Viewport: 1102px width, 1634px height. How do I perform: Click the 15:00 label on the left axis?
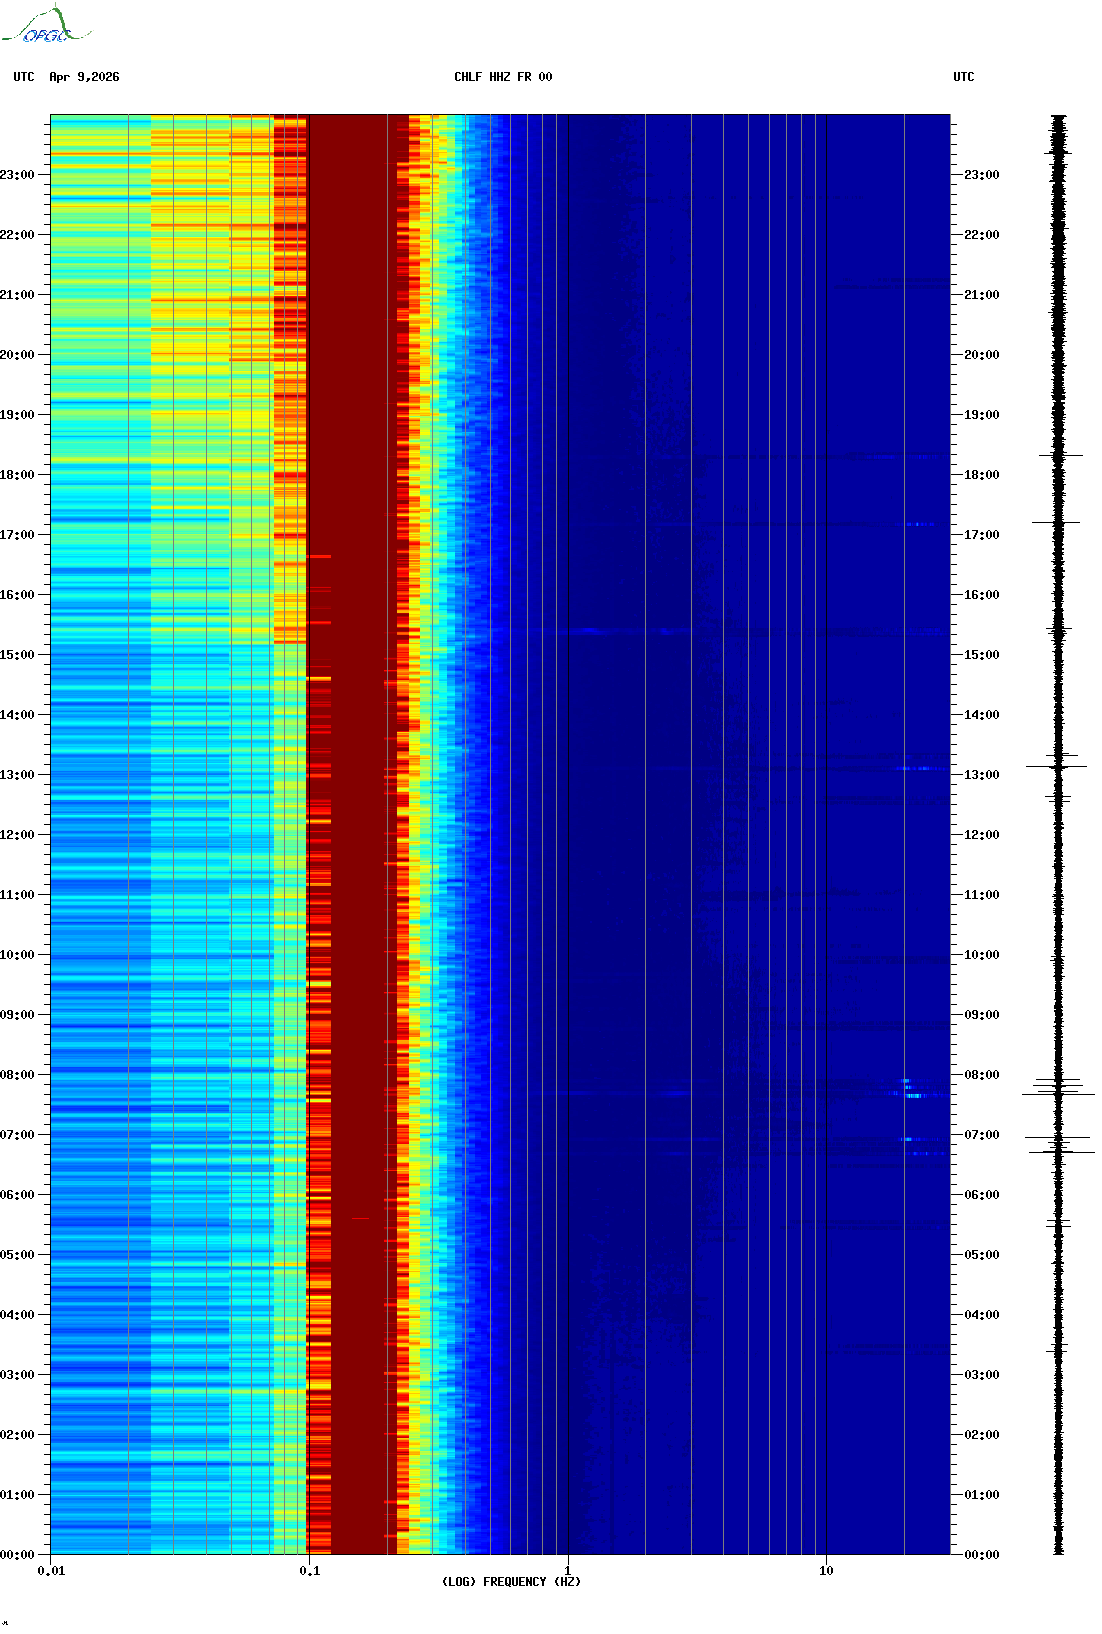17,655
